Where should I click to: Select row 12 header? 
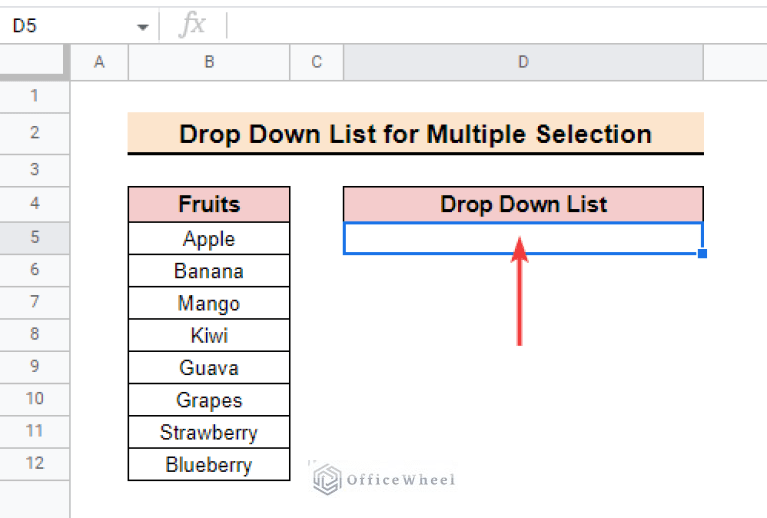tap(35, 464)
